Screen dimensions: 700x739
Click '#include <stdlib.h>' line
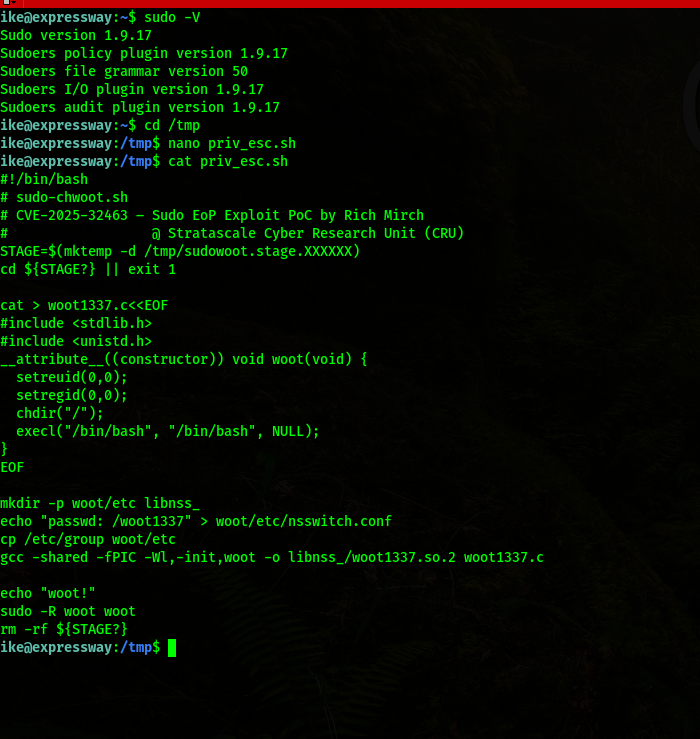(76, 323)
